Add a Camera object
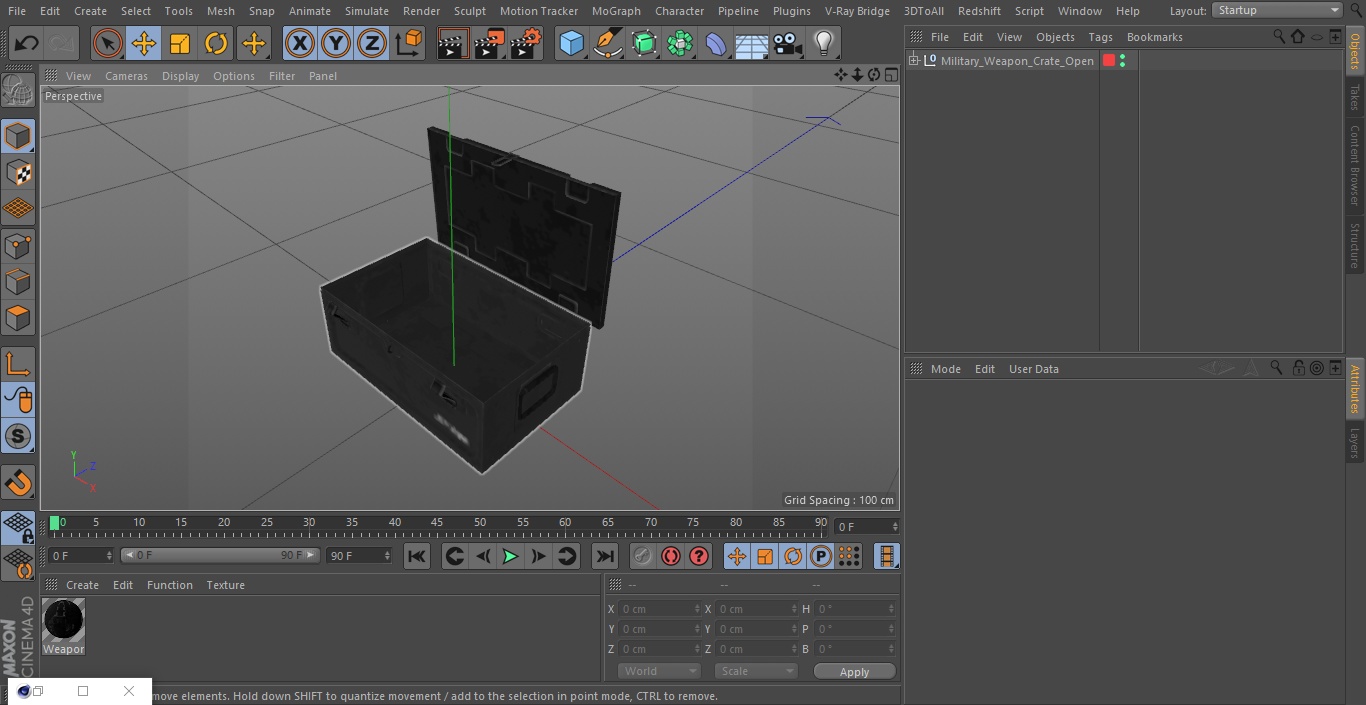Screen dimensions: 1366x705 788,44
